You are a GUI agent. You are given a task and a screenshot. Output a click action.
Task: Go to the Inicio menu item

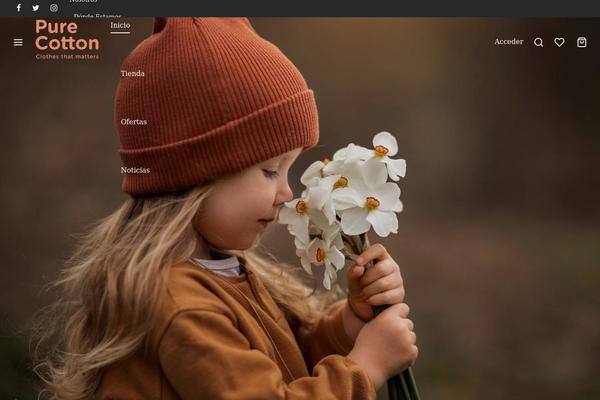coord(120,26)
